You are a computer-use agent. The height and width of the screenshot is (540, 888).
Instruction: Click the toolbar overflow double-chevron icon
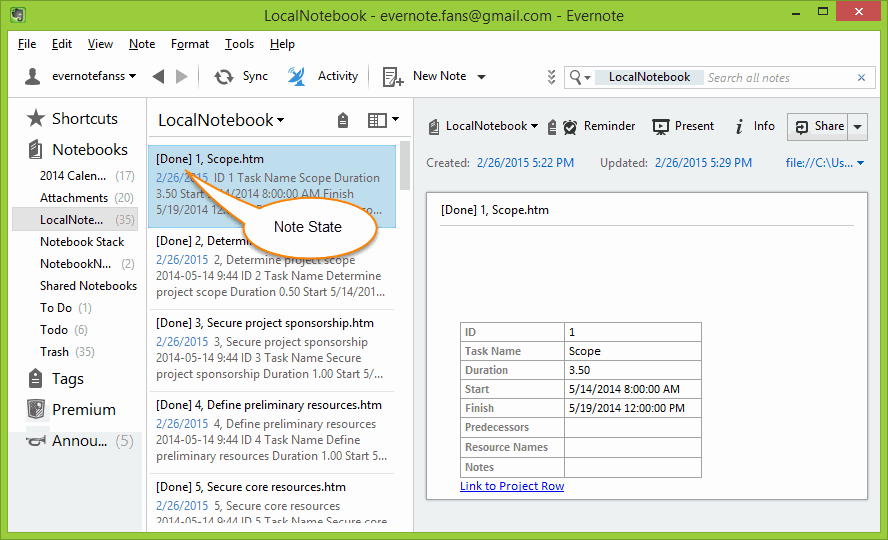point(551,77)
